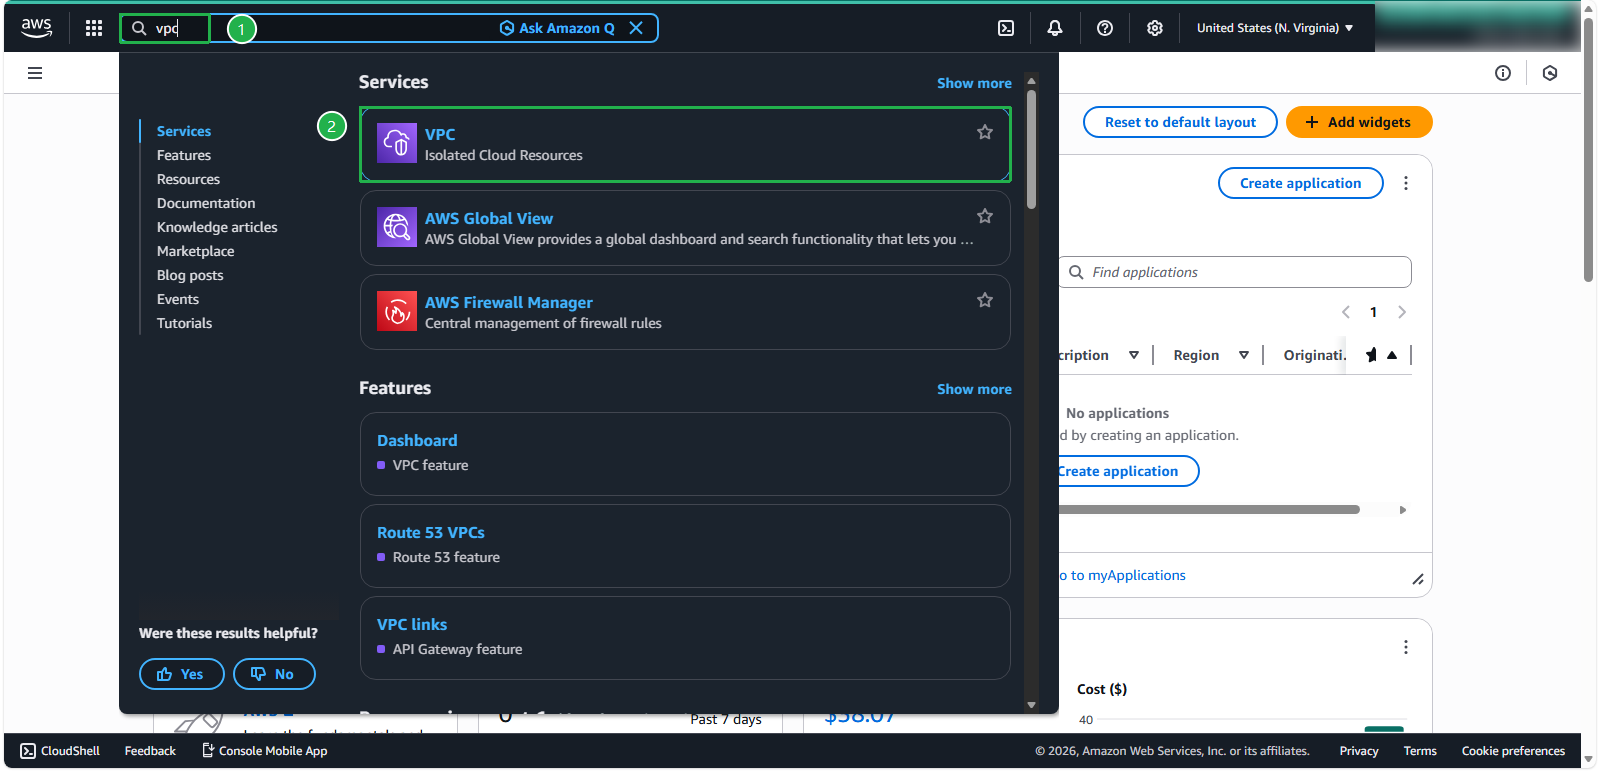The width and height of the screenshot is (1600, 772).
Task: Favorite the VPC service with star
Action: click(985, 132)
